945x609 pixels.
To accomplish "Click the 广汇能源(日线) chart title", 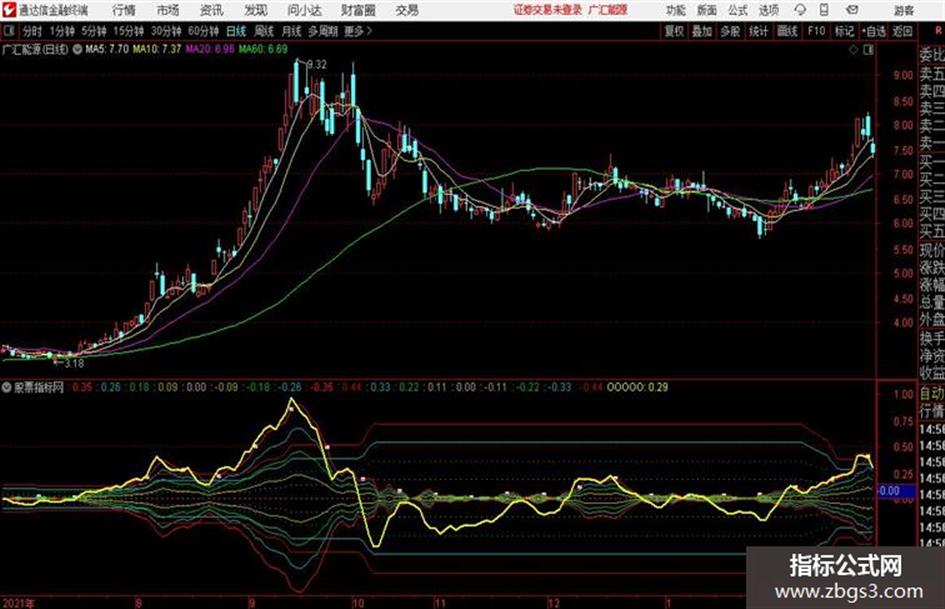I will pyautogui.click(x=35, y=49).
